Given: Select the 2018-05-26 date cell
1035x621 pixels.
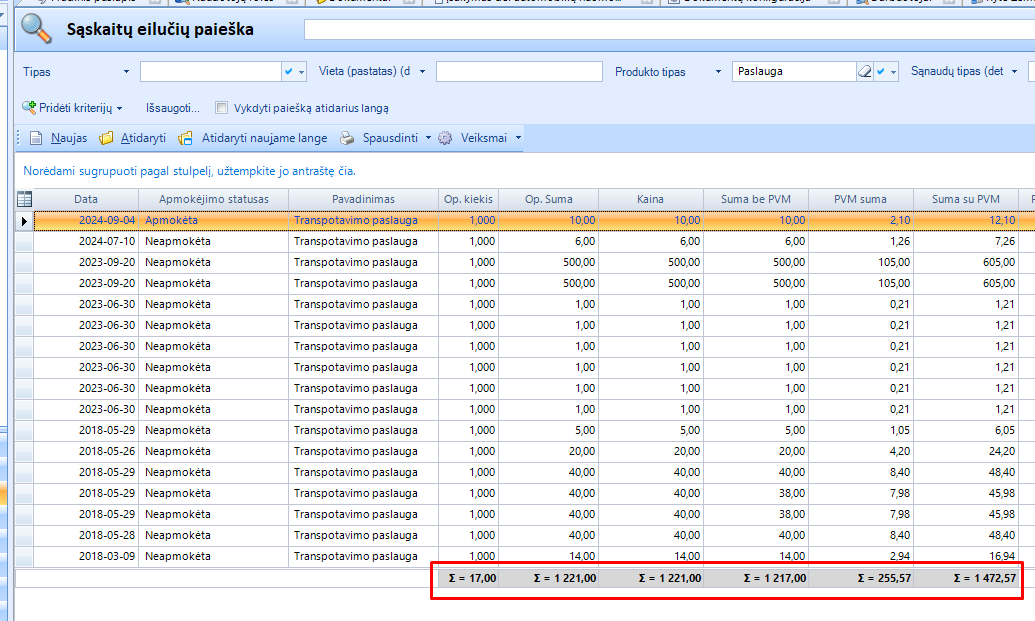Looking at the screenshot, I should pyautogui.click(x=86, y=451).
